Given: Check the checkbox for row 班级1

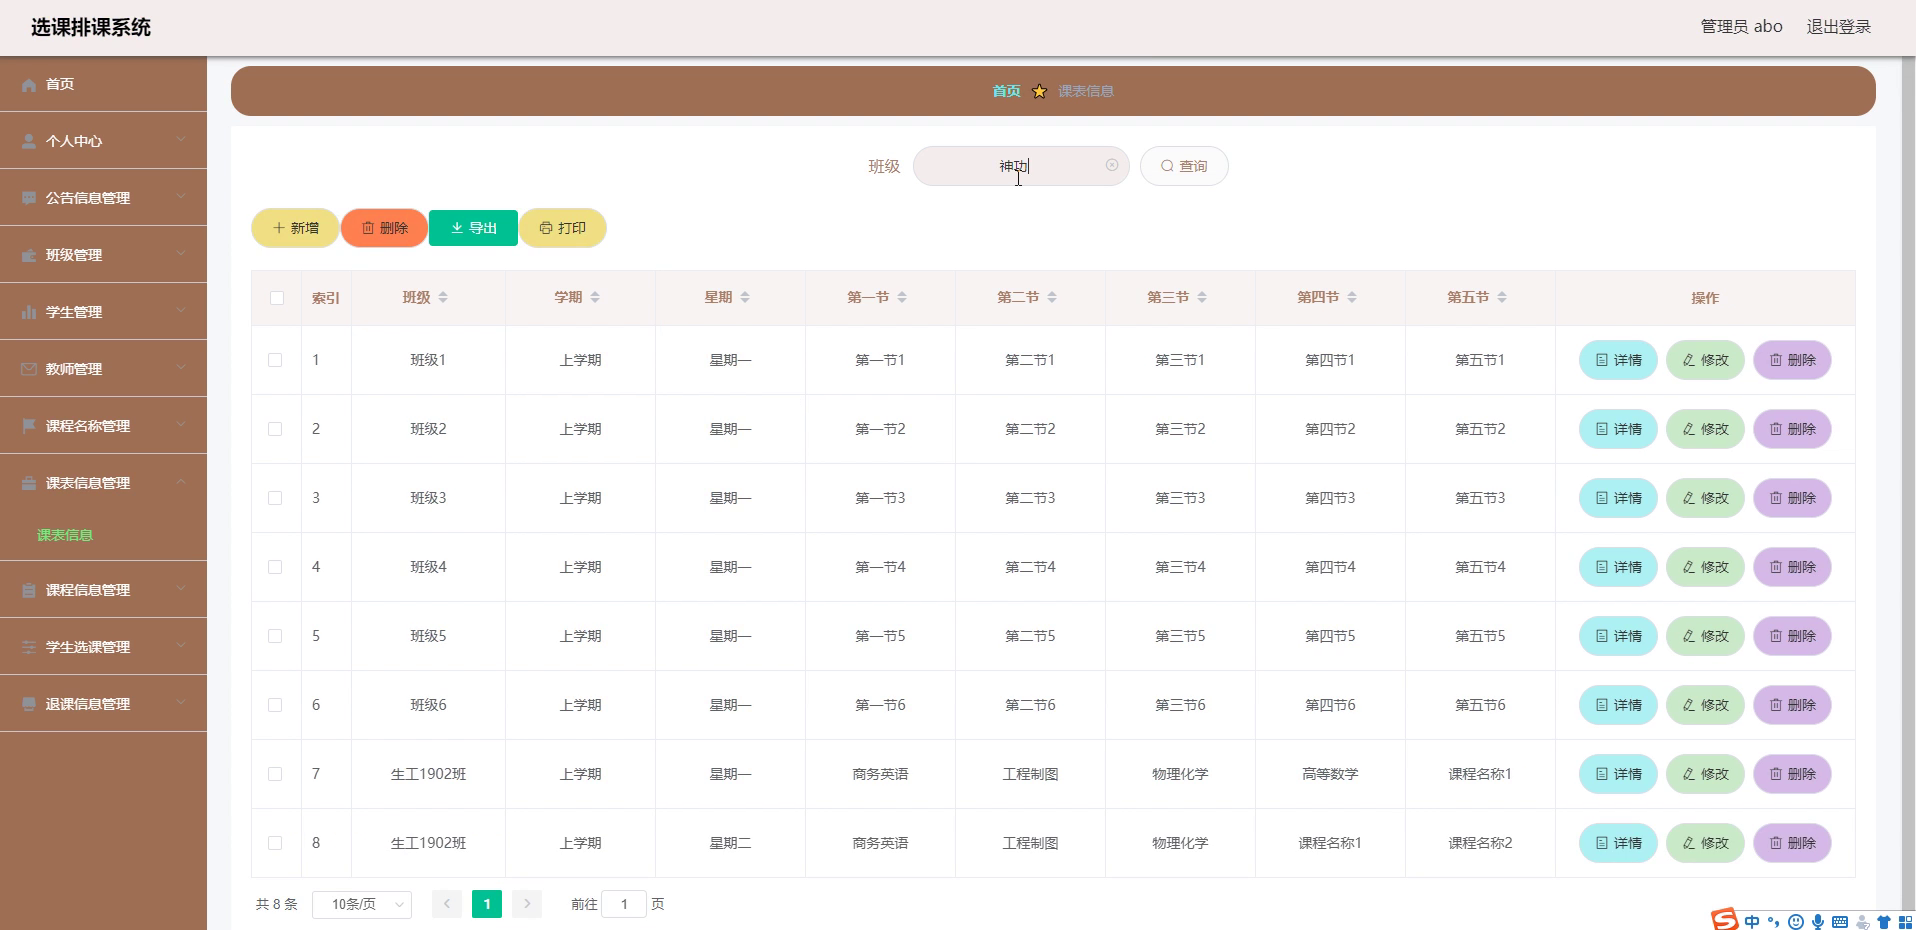Looking at the screenshot, I should 275,360.
